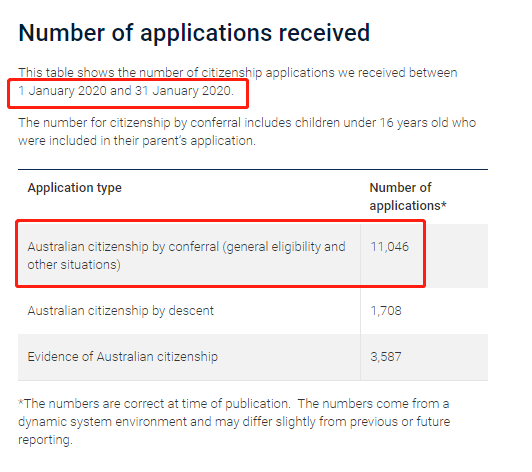Click the 'applications*' header word with the asterisk
This screenshot has width=532, height=472.
[x=408, y=206]
